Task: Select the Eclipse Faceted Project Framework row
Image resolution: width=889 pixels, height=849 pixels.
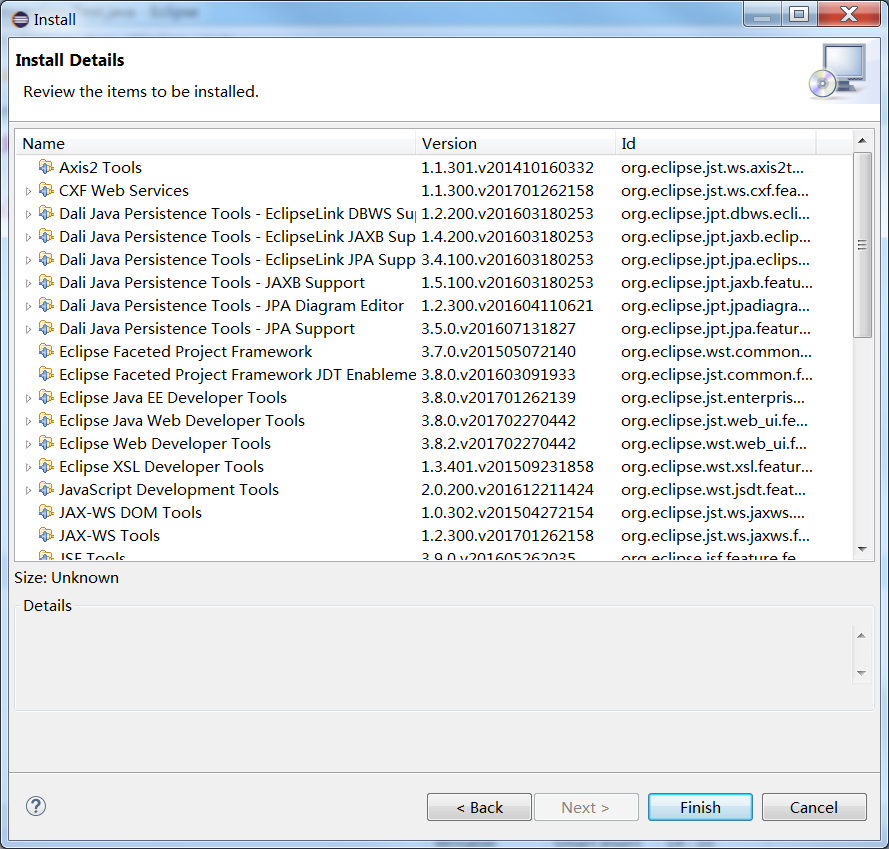Action: tap(434, 352)
